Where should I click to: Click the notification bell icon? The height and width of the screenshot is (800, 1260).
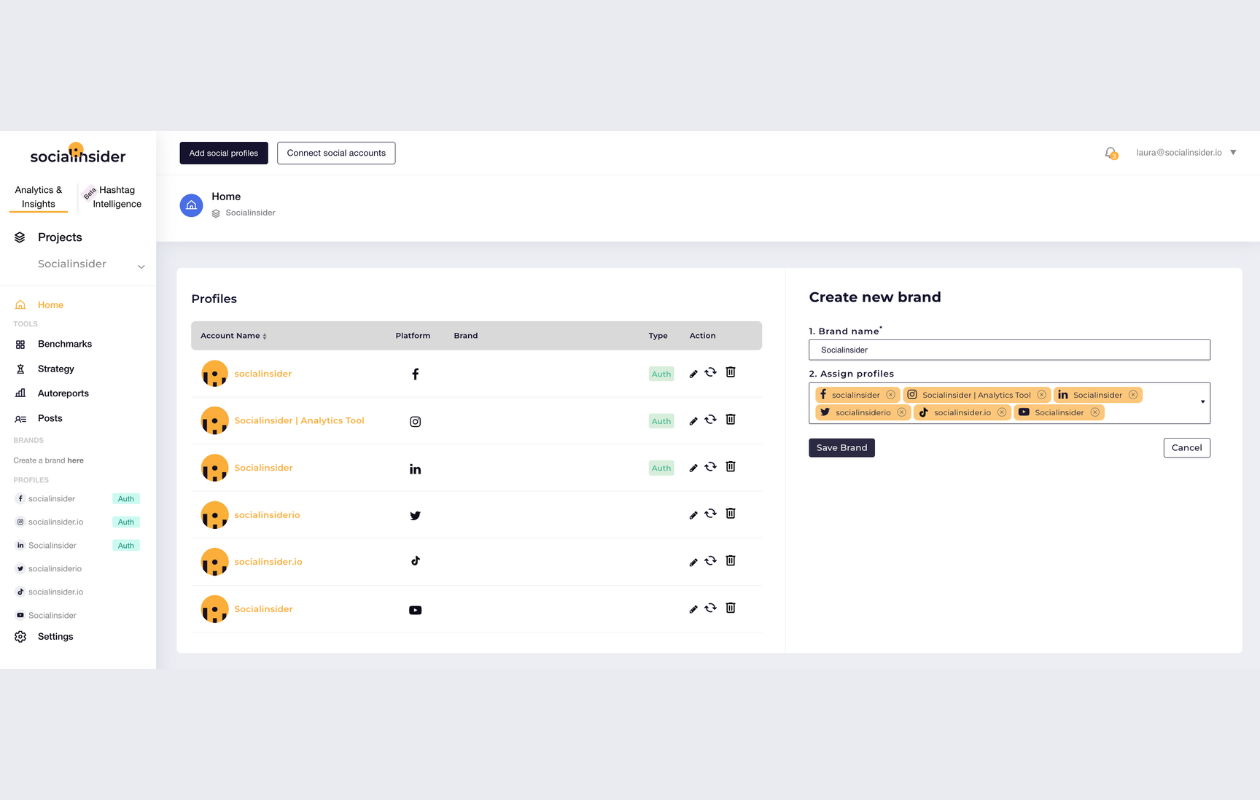click(x=1110, y=153)
